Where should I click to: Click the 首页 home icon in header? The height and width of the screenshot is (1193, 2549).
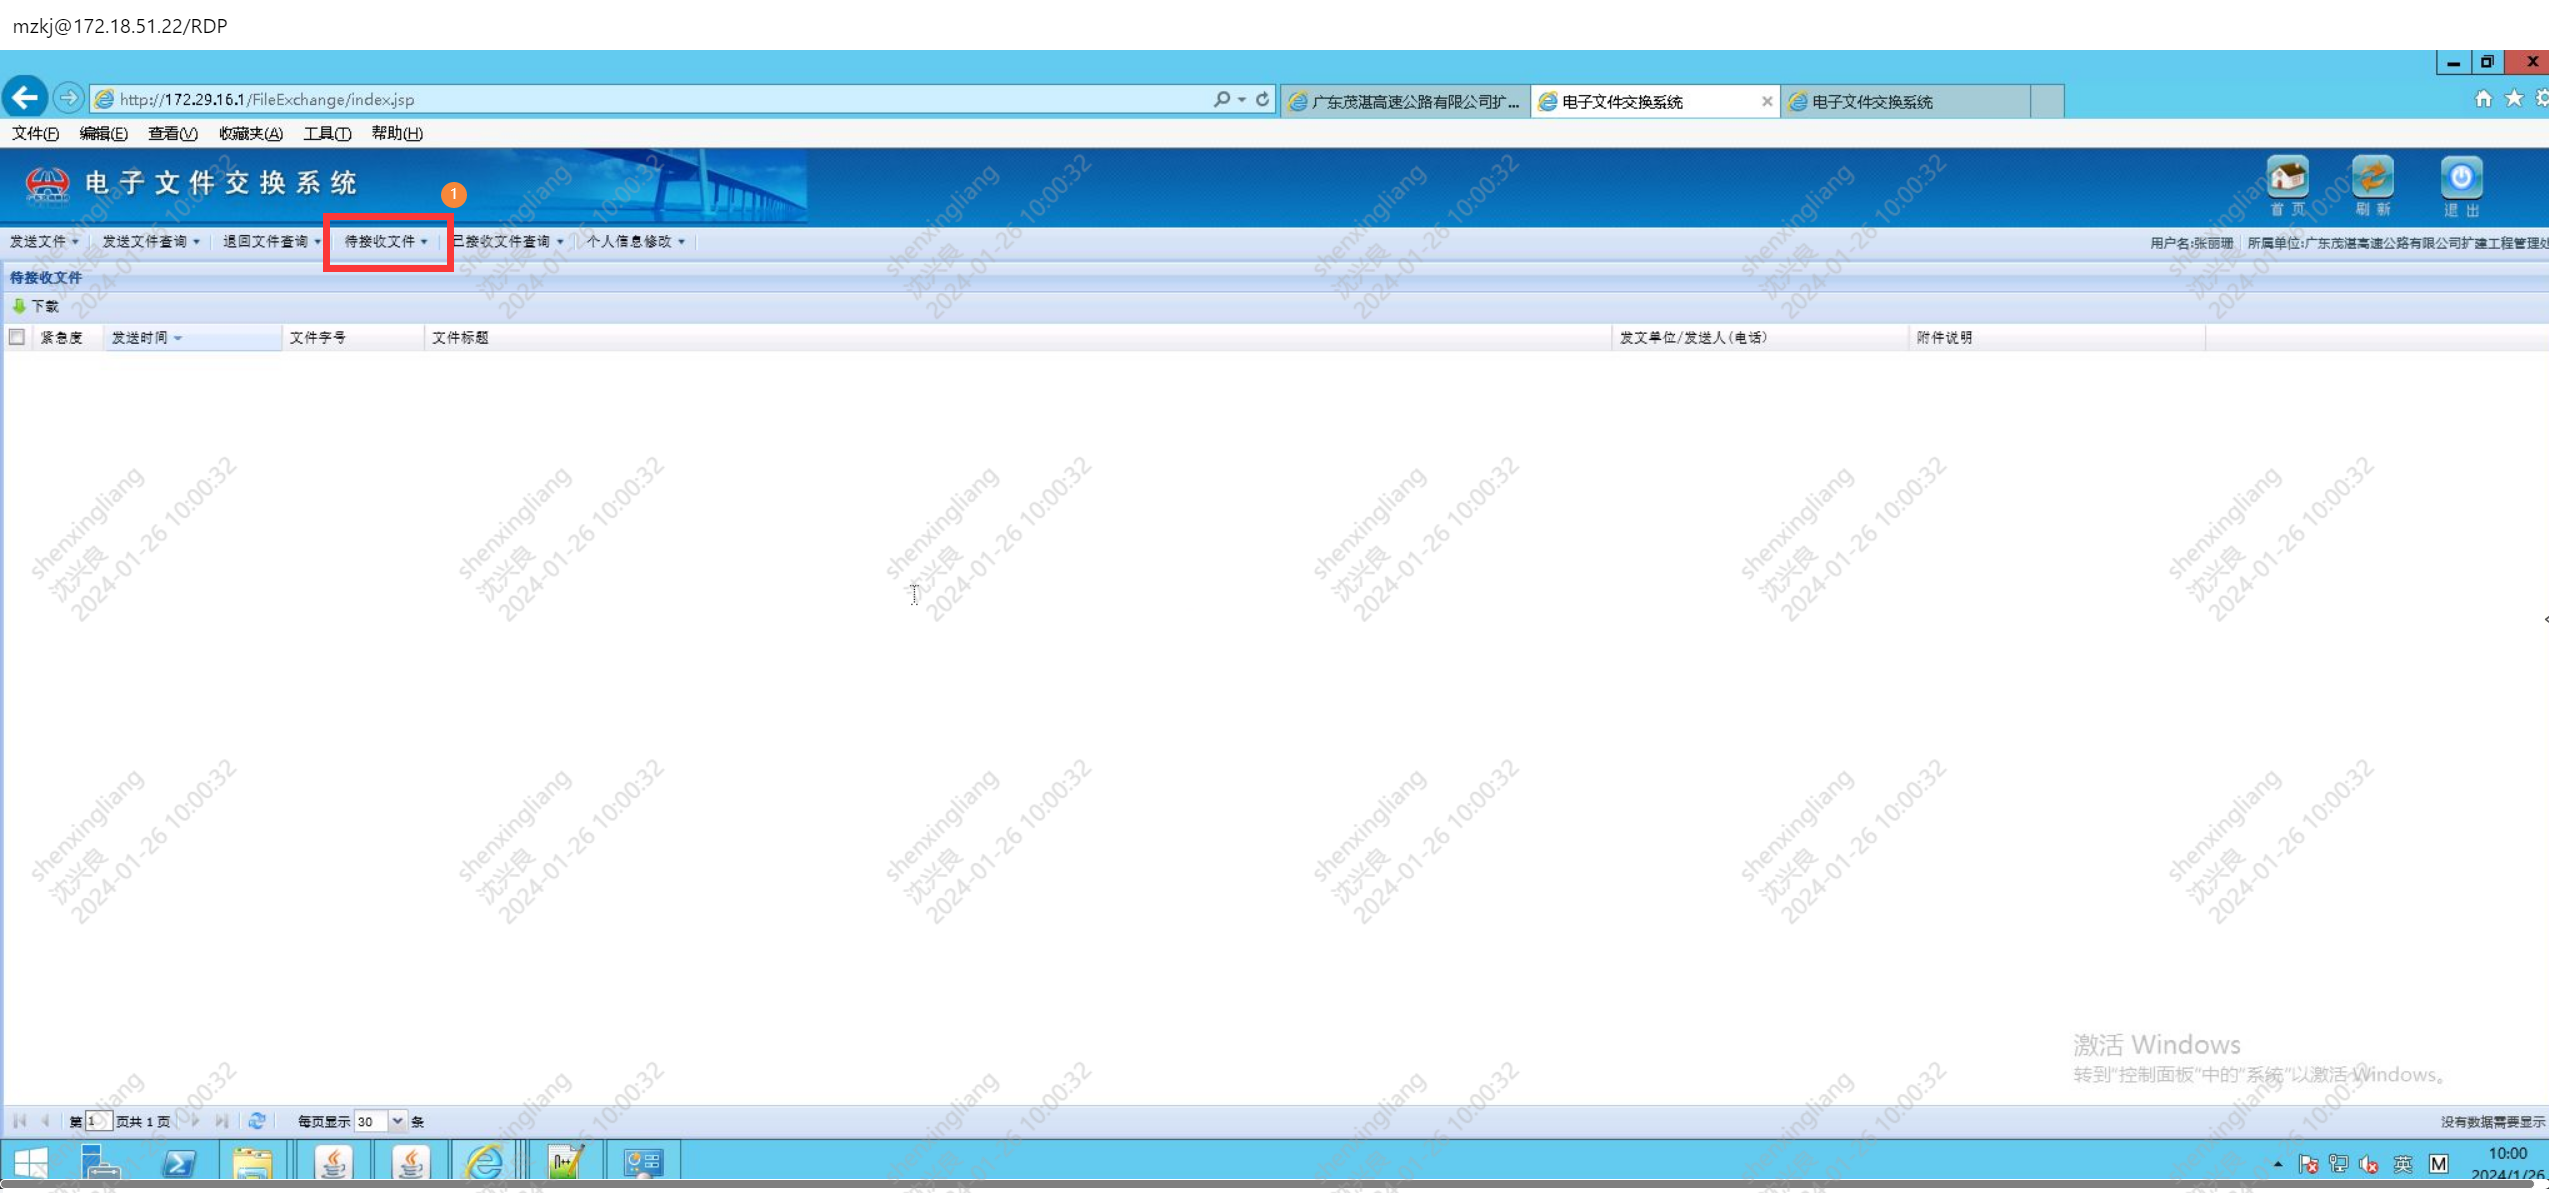pos(2286,178)
